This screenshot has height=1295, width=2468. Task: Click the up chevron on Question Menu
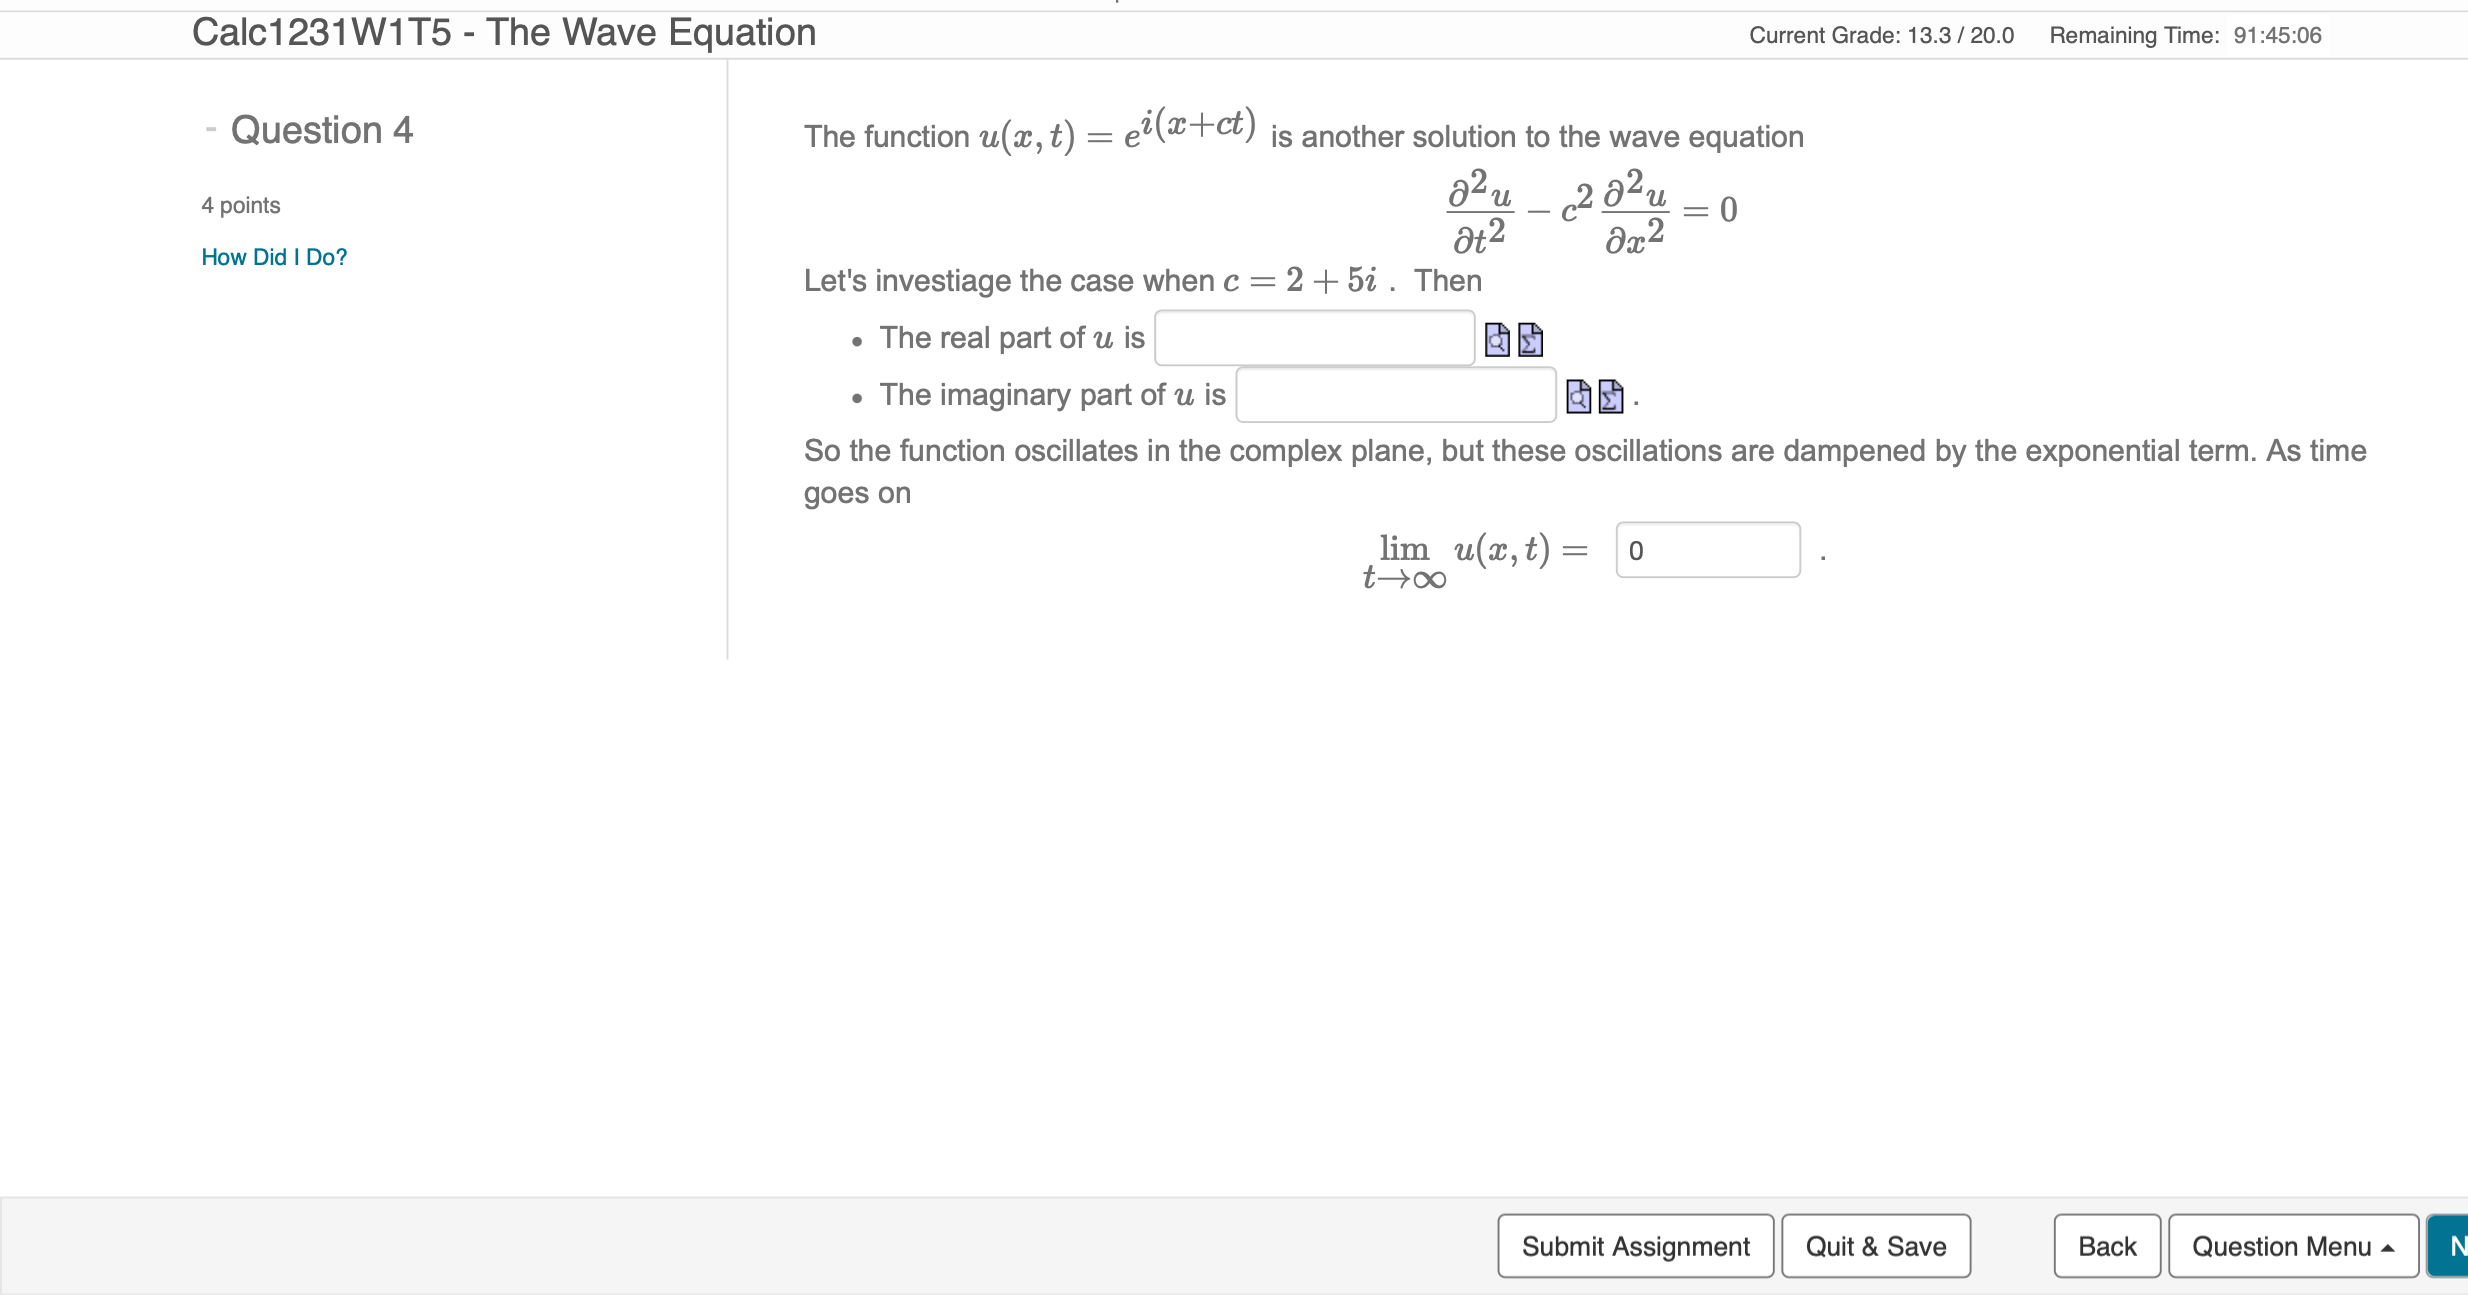click(x=2384, y=1246)
